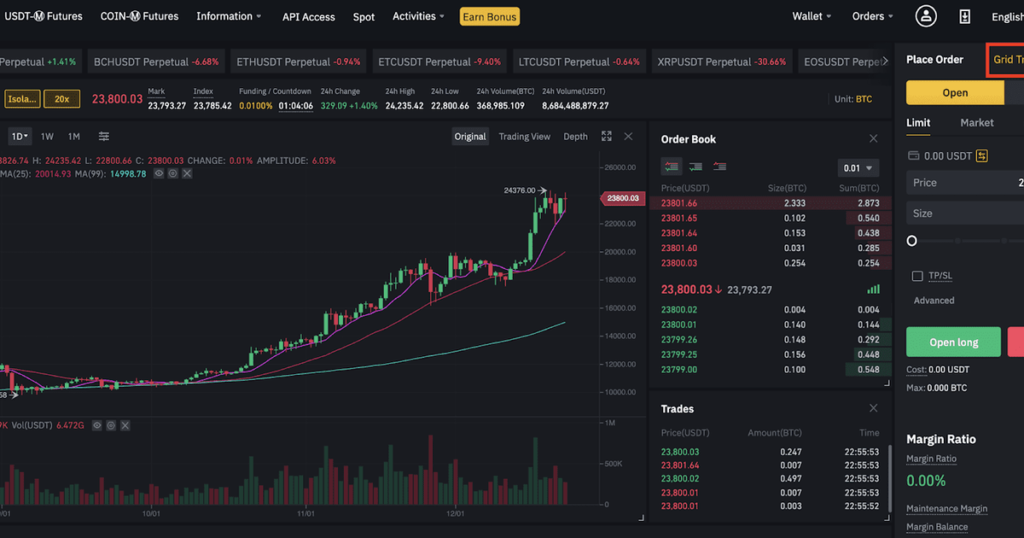Select the 1W chart interval

[x=47, y=136]
